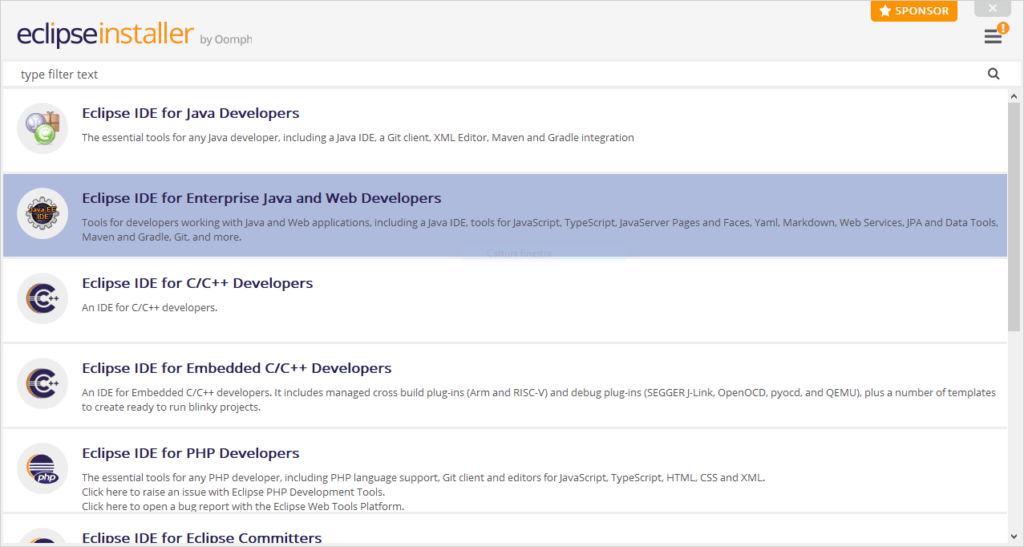The image size is (1024, 547).
Task: Click the Enterprise Java tools description text
Action: click(539, 230)
